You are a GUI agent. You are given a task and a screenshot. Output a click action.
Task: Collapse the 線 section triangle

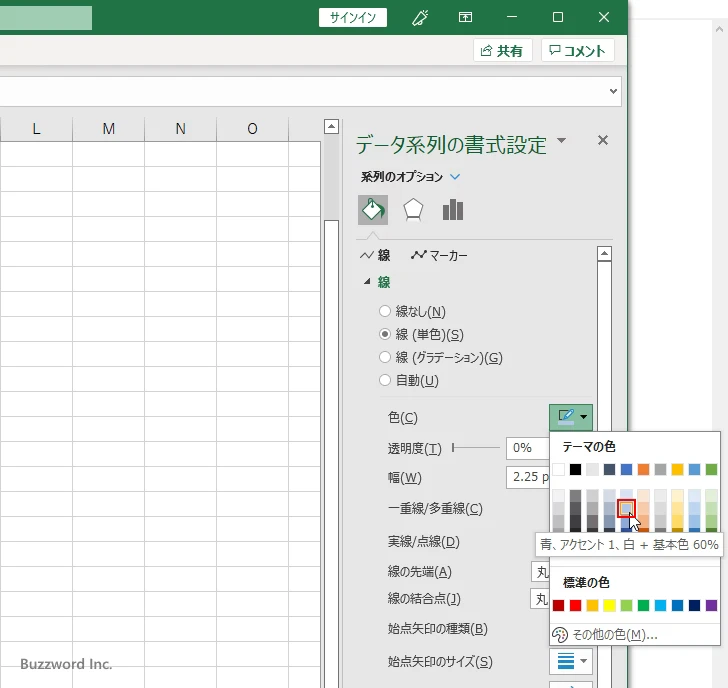pos(367,281)
